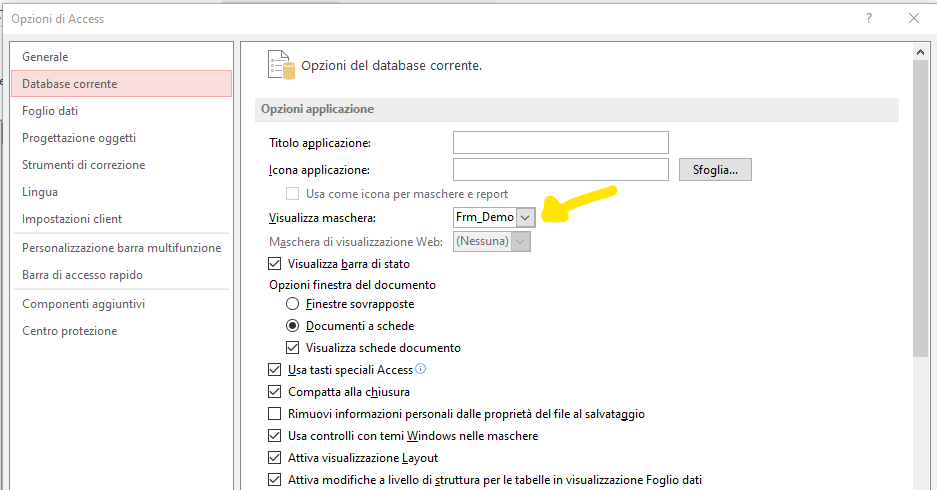Viewport: 937px width, 490px height.
Task: Select Documenti a schede option
Action: 292,326
